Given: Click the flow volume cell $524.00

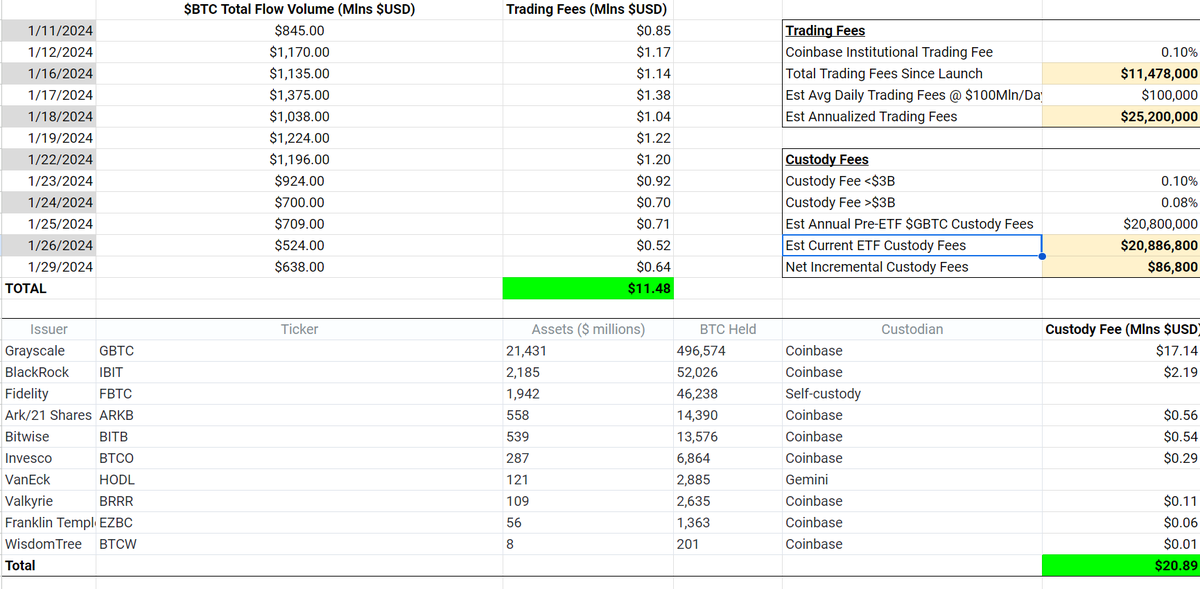Looking at the screenshot, I should pyautogui.click(x=299, y=245).
